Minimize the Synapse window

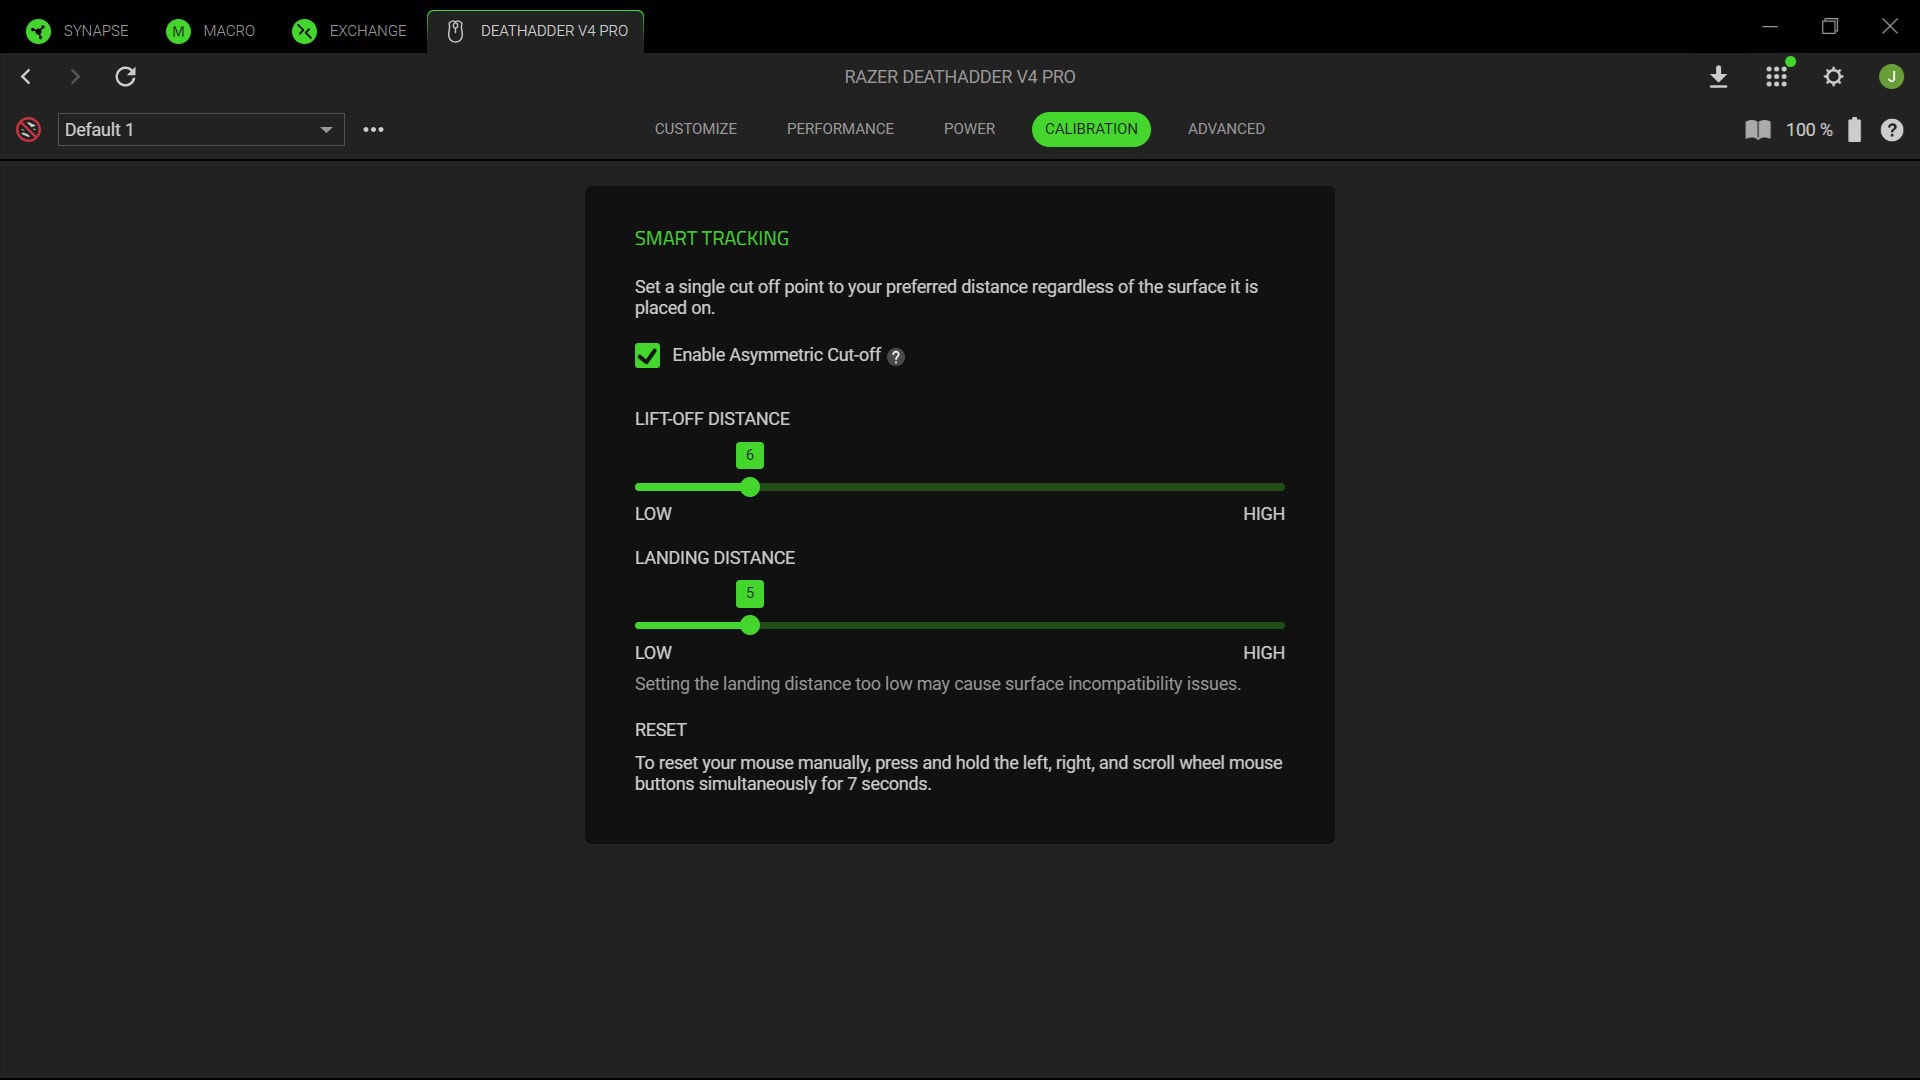1770,27
